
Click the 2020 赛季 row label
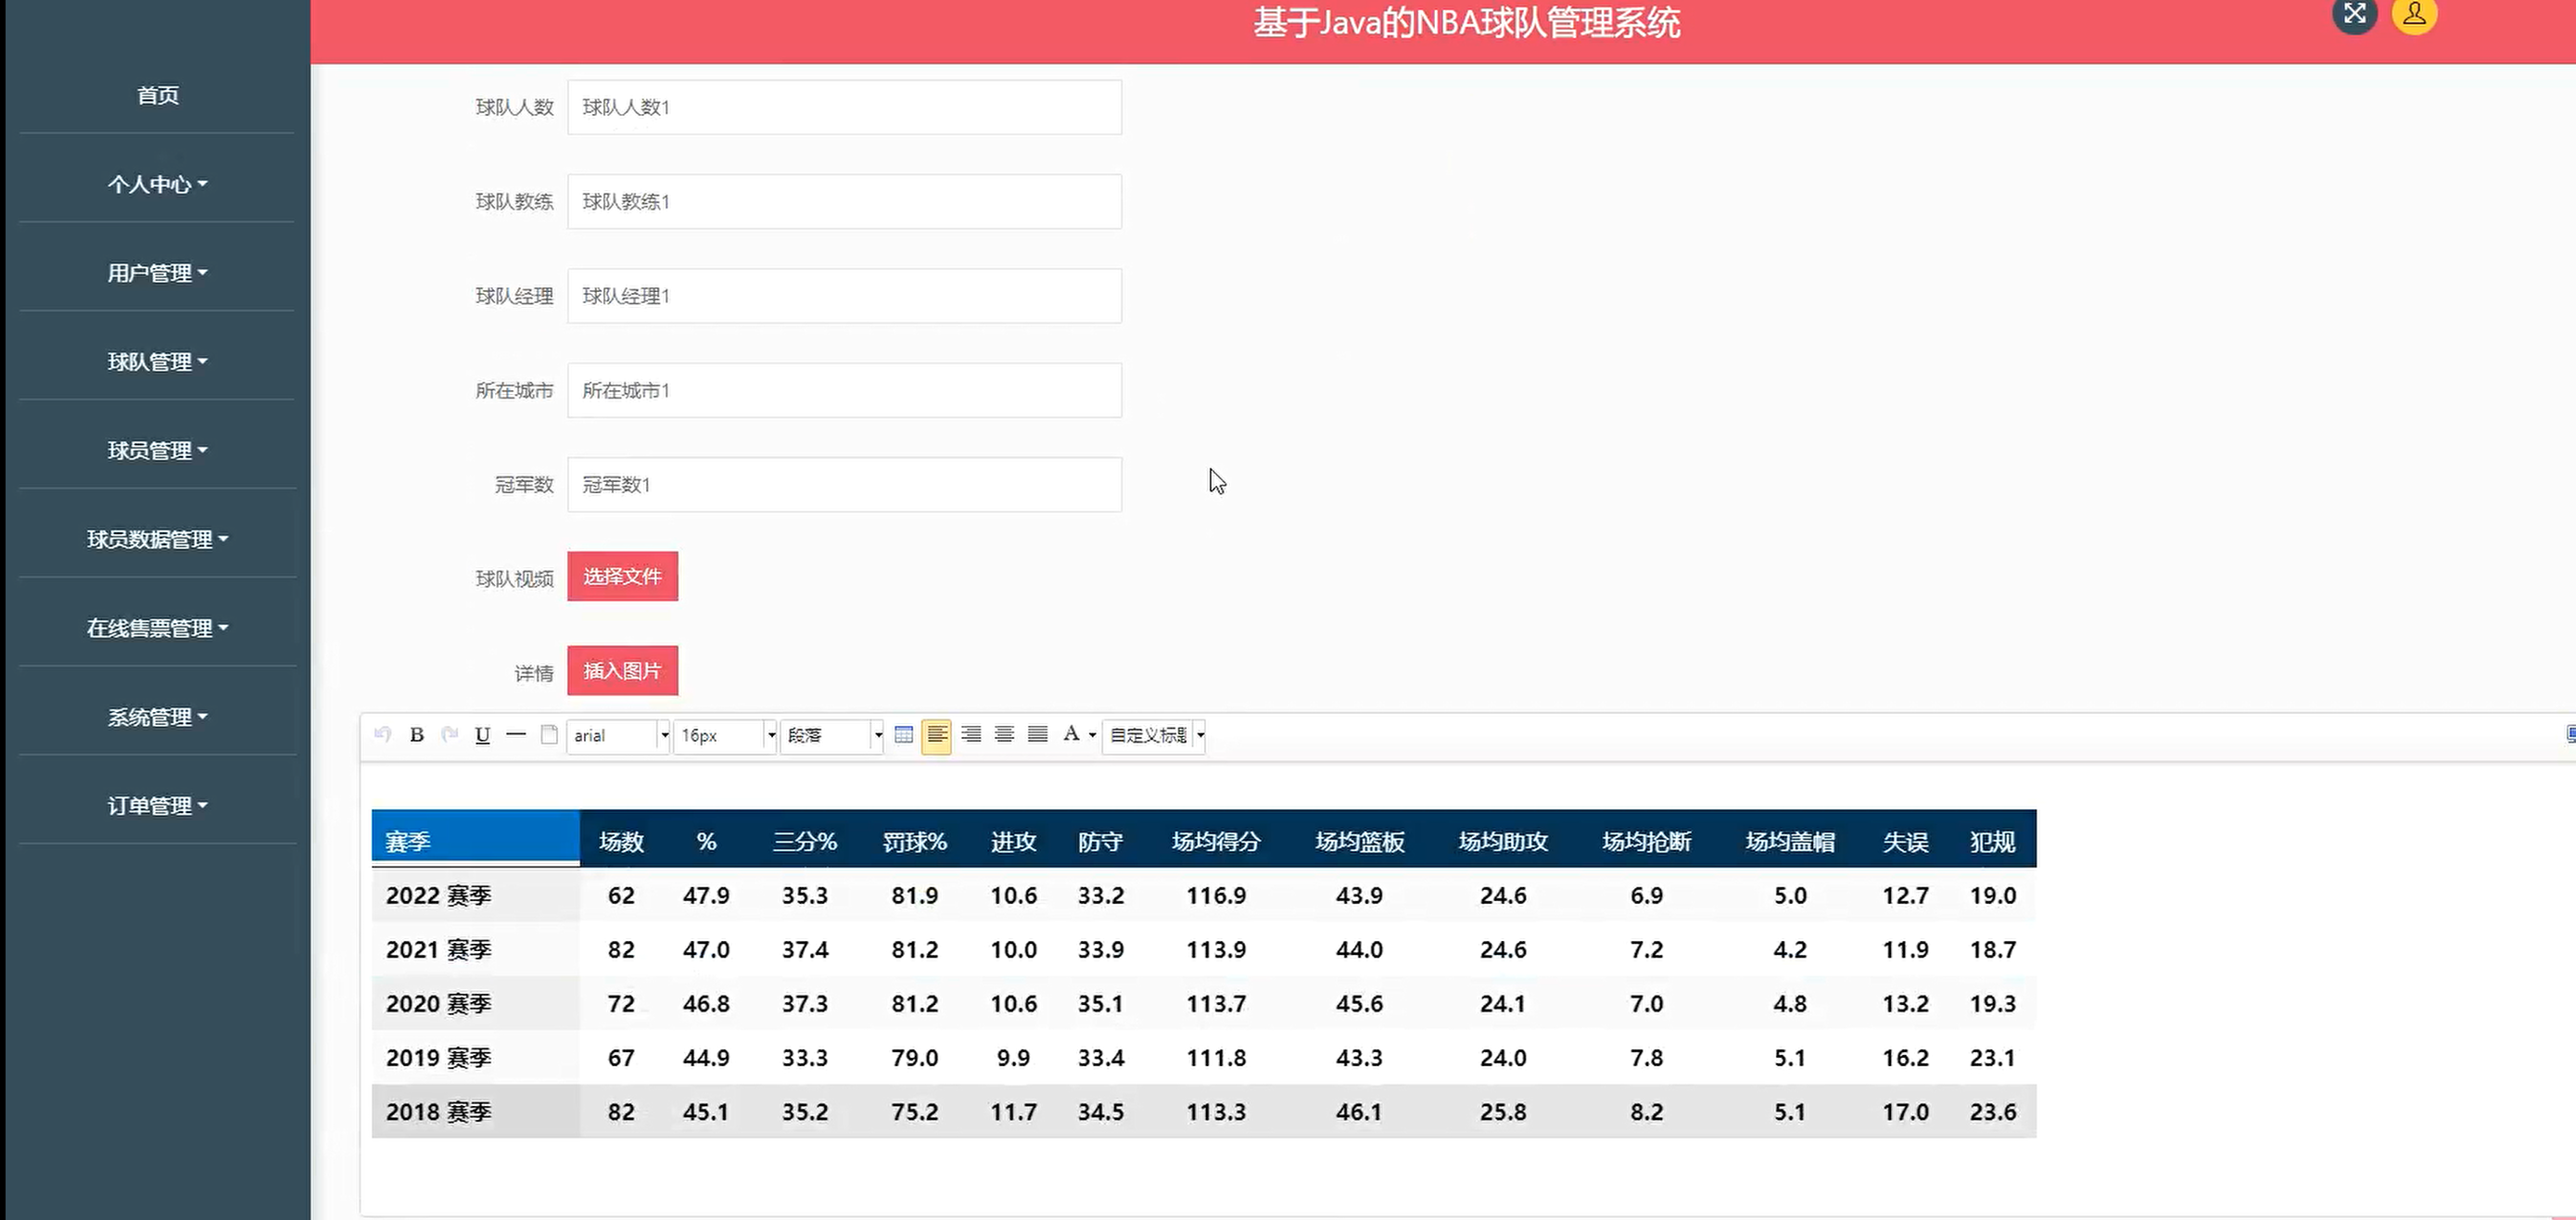438,1003
